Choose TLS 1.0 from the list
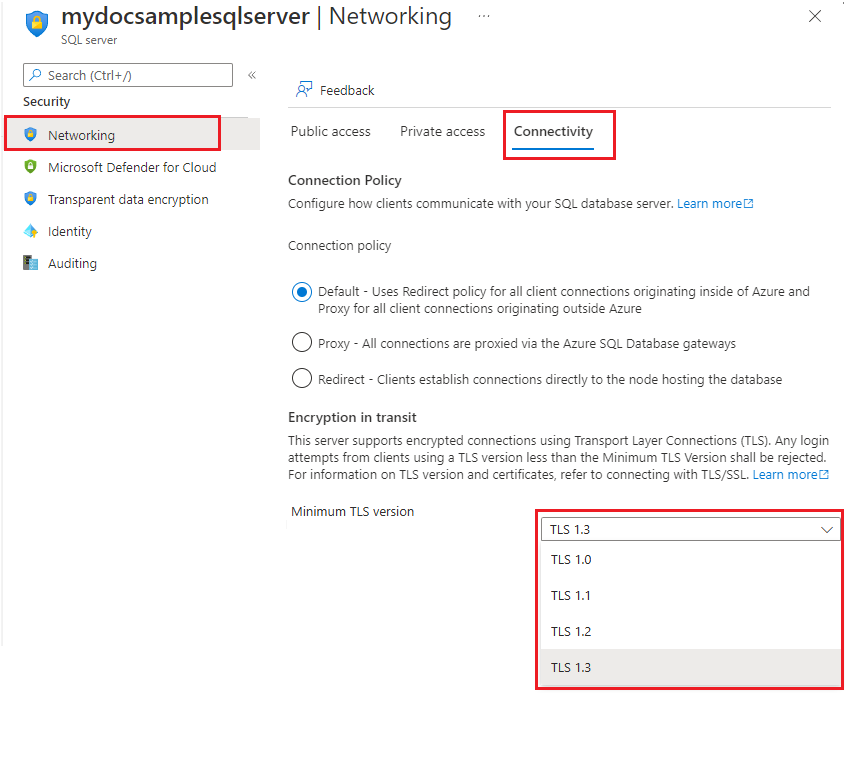 (690, 560)
